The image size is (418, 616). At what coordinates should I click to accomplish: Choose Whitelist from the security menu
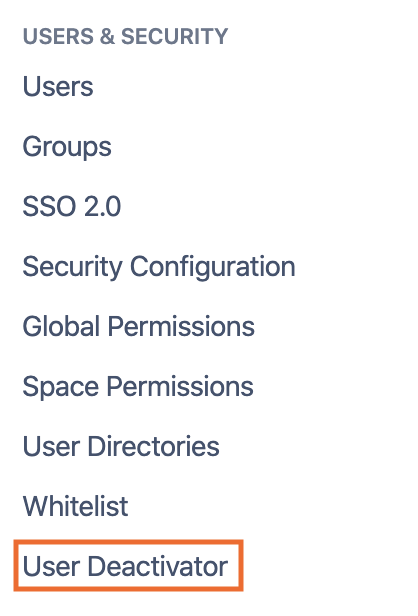[x=75, y=506]
